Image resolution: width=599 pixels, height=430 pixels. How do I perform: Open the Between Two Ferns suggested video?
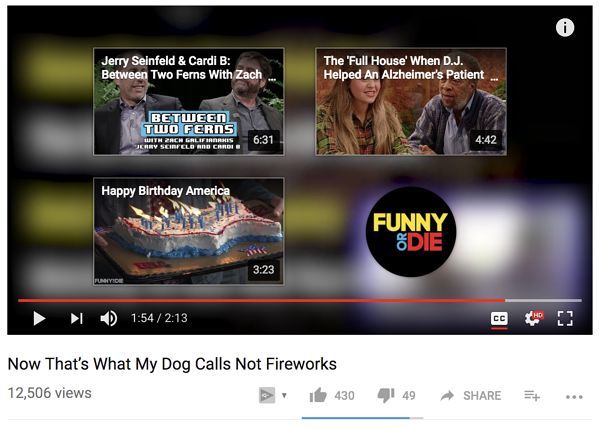tap(189, 102)
